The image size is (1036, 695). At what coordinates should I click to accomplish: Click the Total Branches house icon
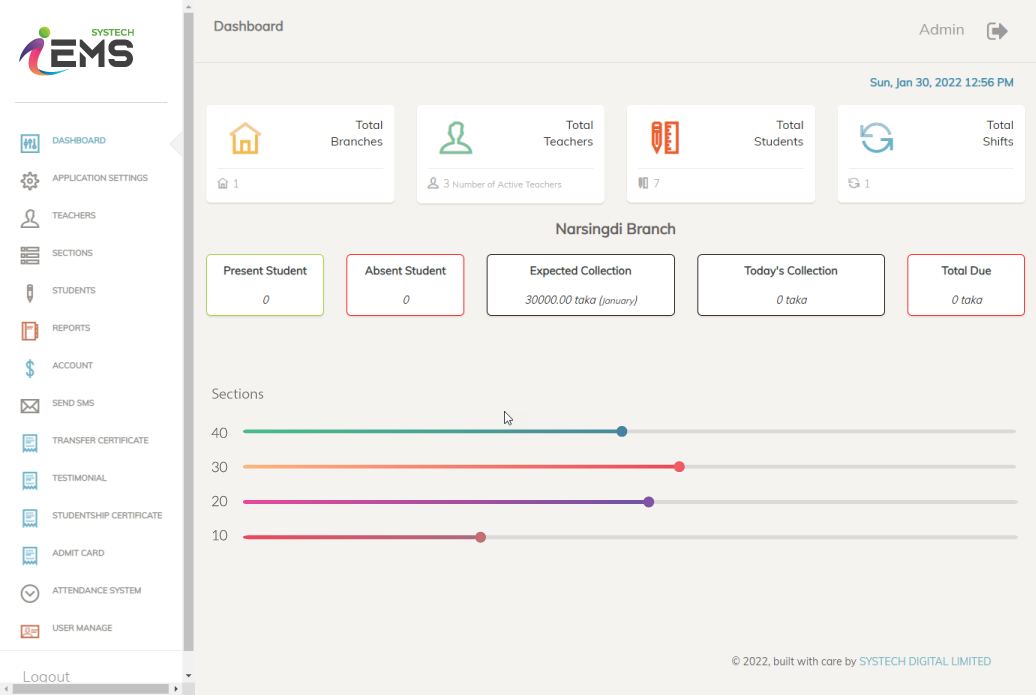(x=245, y=138)
